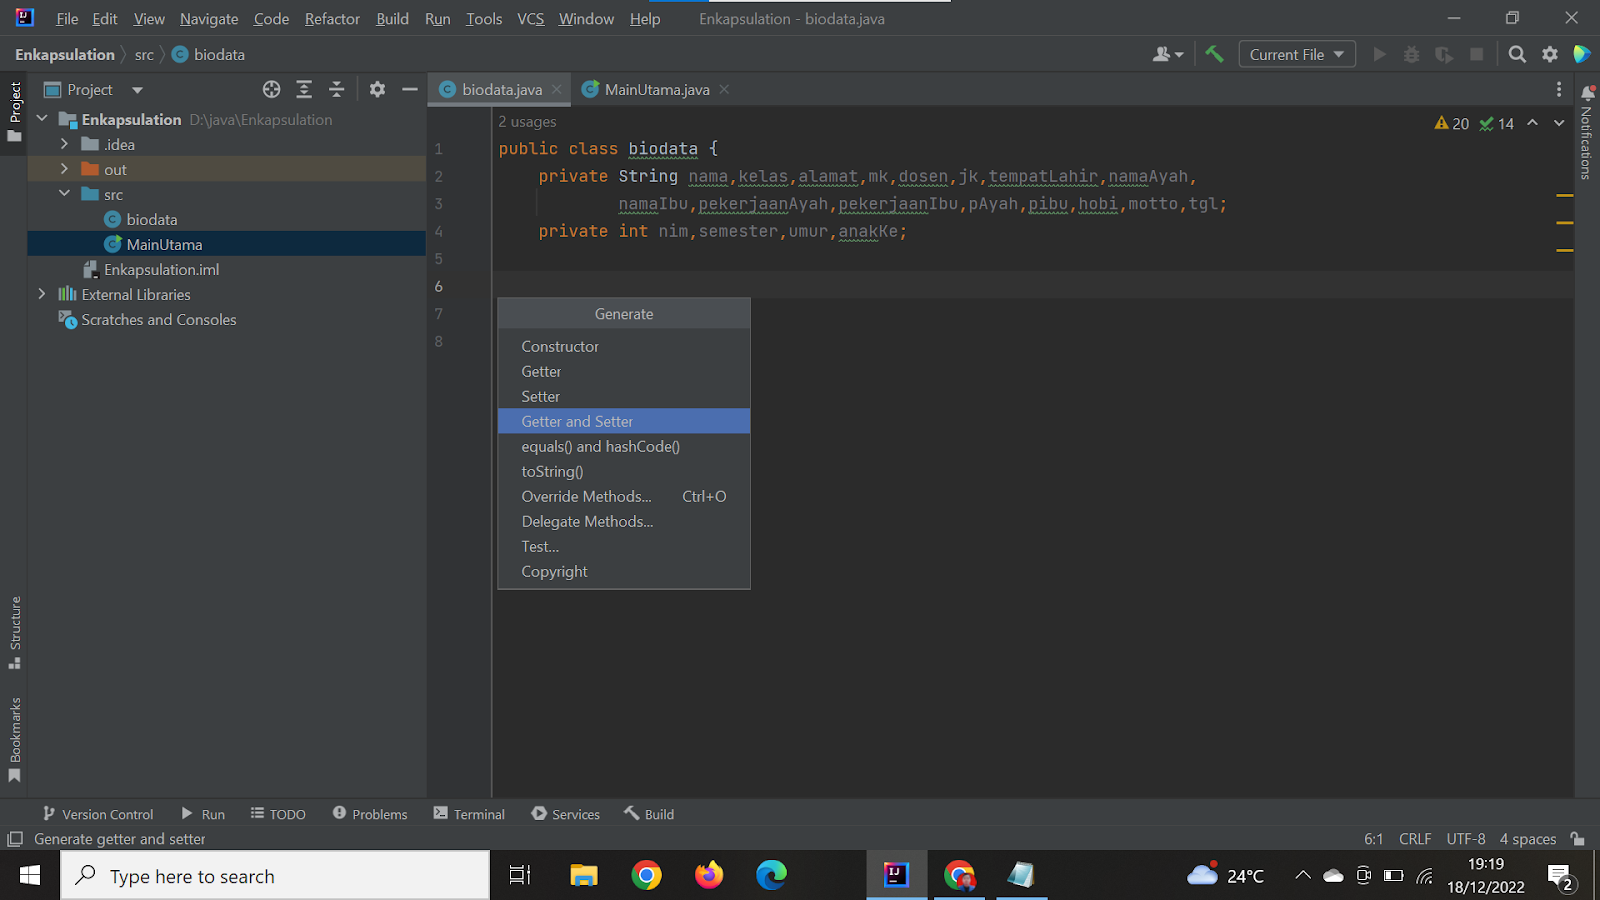Open Notifications bell in right sidebar
Image resolution: width=1600 pixels, height=900 pixels.
(1587, 92)
